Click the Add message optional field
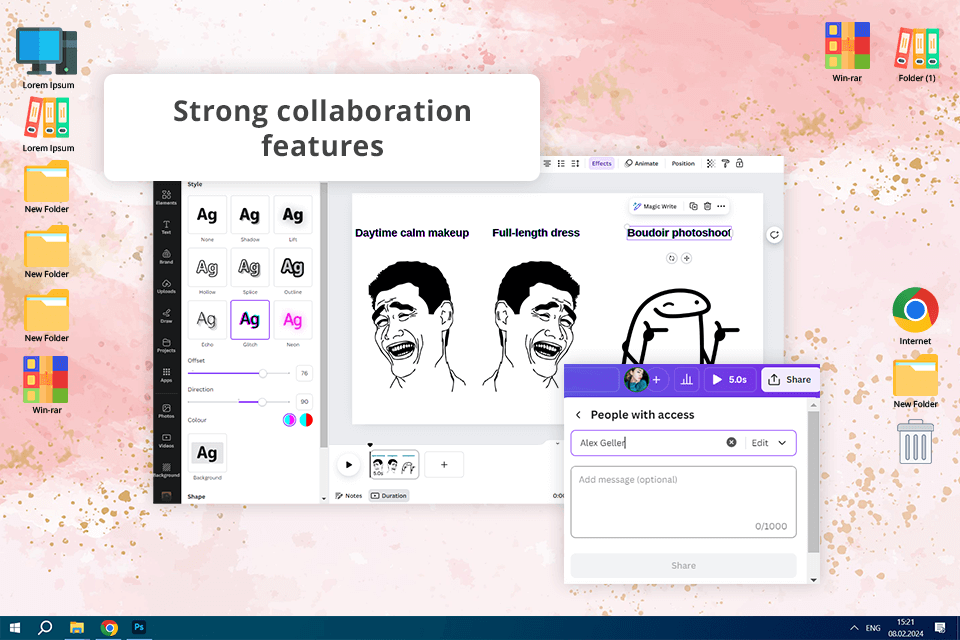This screenshot has width=960, height=640. [683, 502]
